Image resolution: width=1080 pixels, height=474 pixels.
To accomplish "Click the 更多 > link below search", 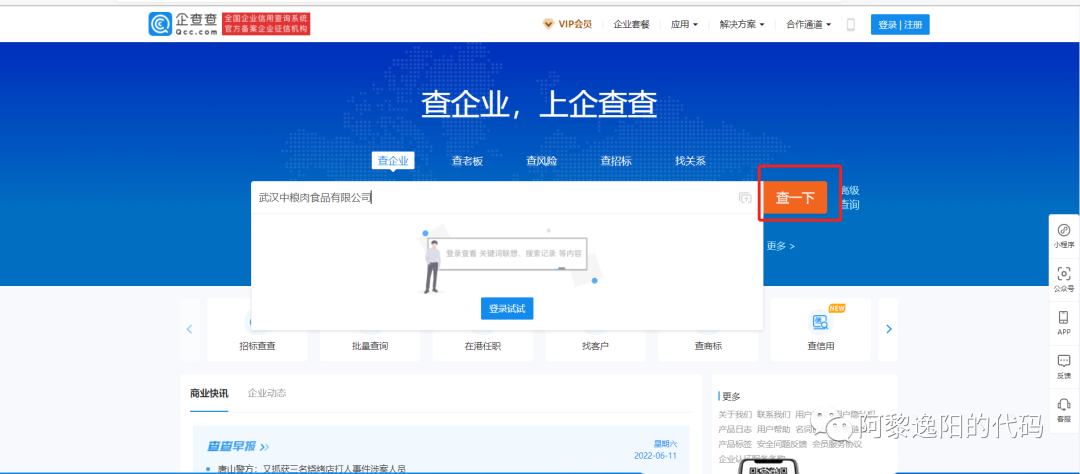I will click(x=780, y=246).
